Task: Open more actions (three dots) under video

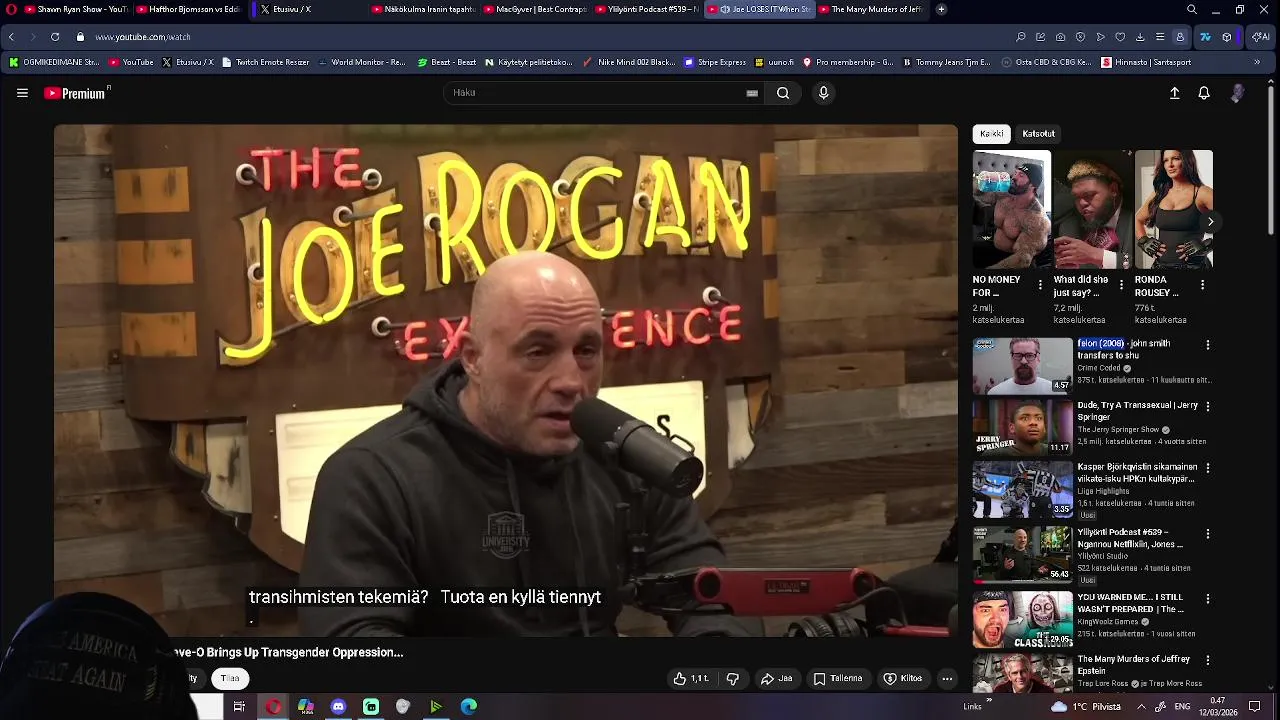Action: (x=947, y=679)
